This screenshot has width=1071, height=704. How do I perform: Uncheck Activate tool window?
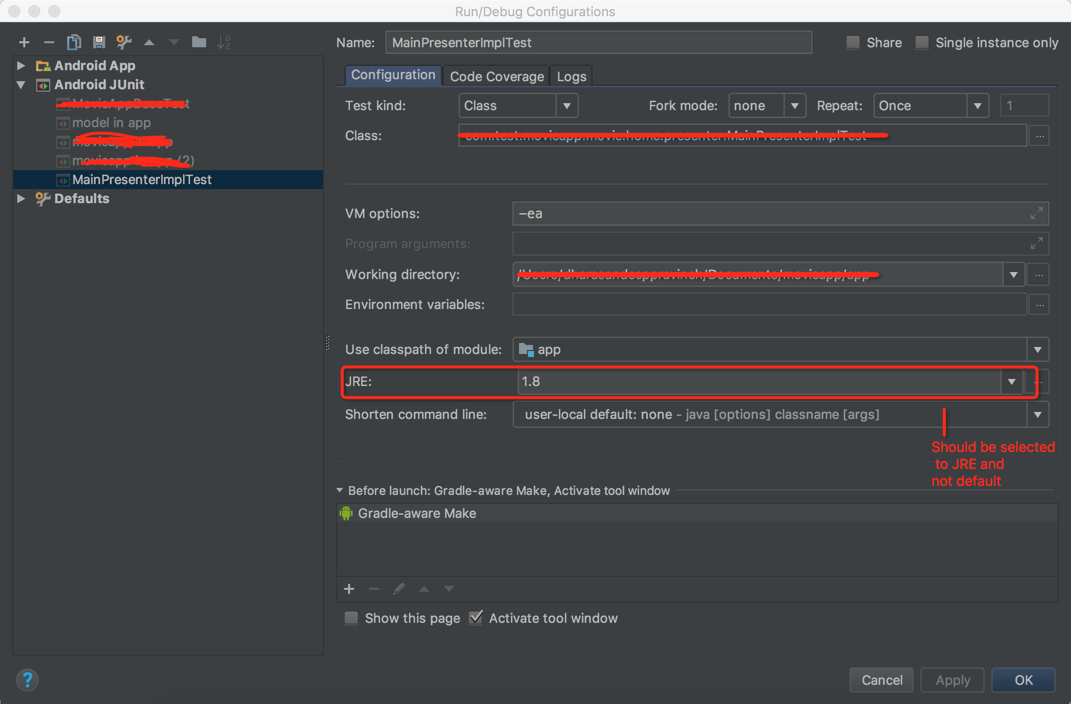475,618
